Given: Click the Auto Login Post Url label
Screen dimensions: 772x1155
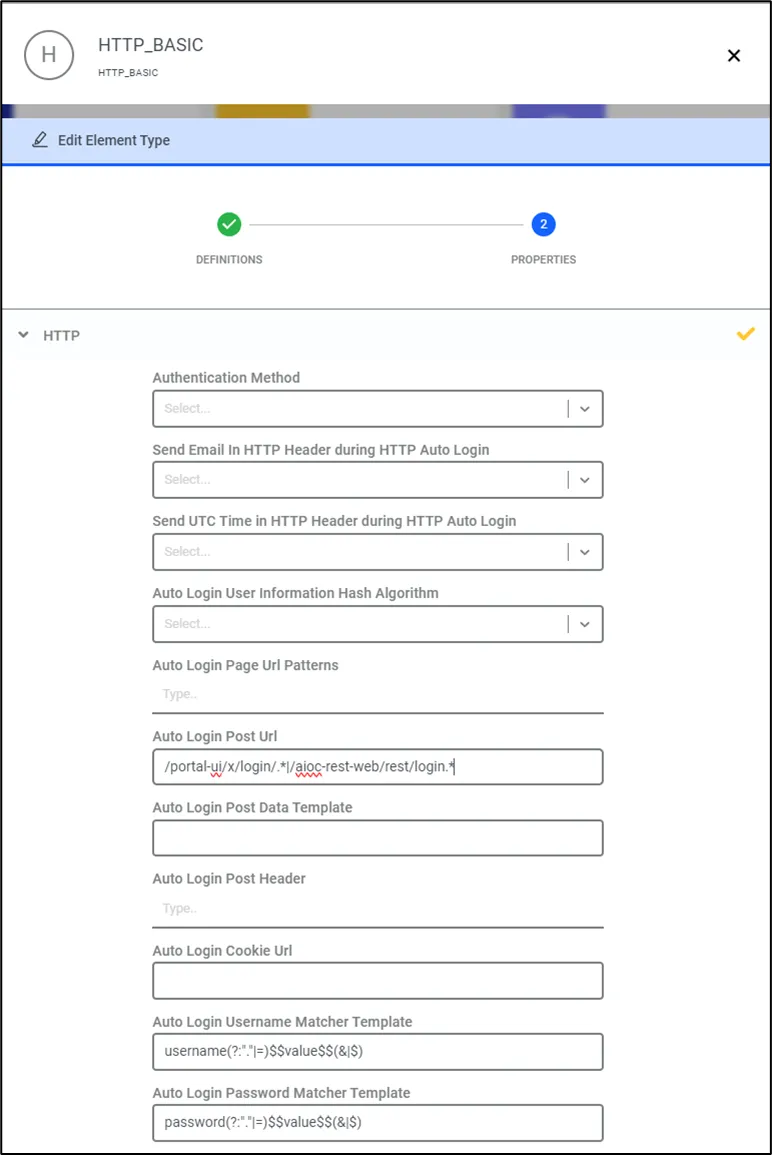Looking at the screenshot, I should tap(214, 736).
